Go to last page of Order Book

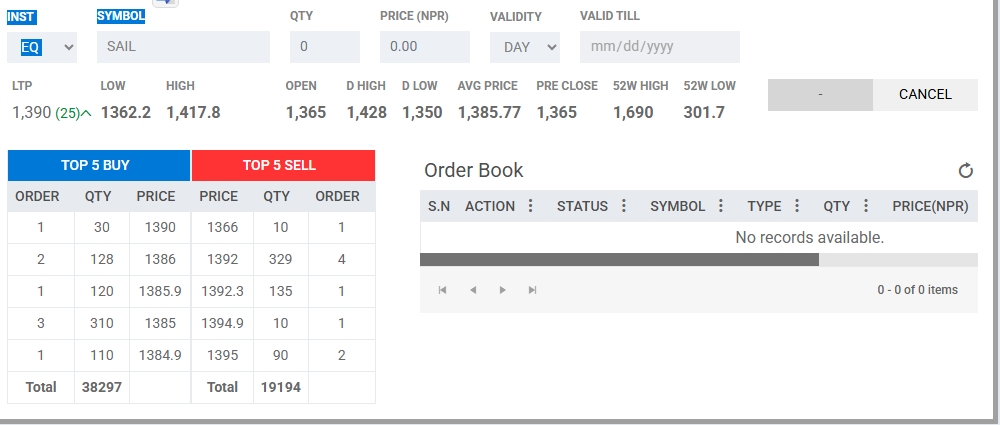(x=533, y=290)
